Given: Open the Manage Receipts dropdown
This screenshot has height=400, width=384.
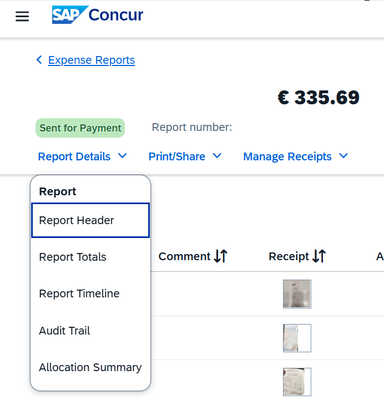Looking at the screenshot, I should point(295,156).
